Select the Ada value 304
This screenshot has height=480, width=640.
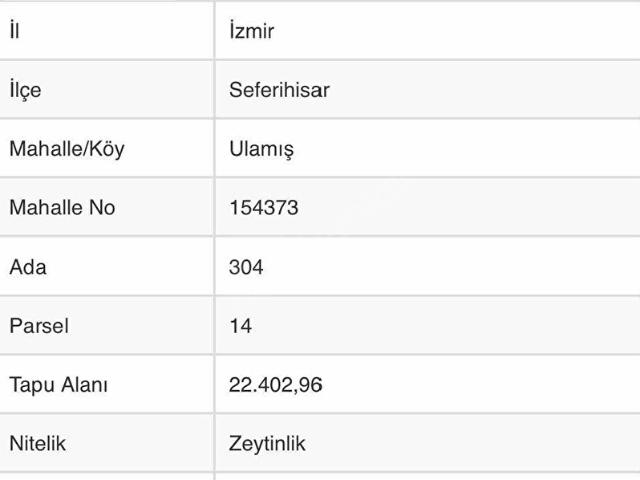click(246, 267)
